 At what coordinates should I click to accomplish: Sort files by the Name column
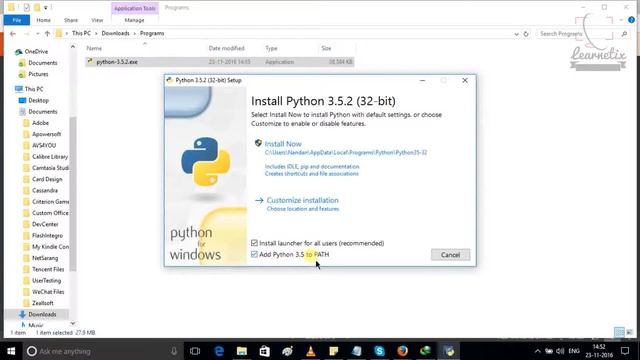point(94,48)
